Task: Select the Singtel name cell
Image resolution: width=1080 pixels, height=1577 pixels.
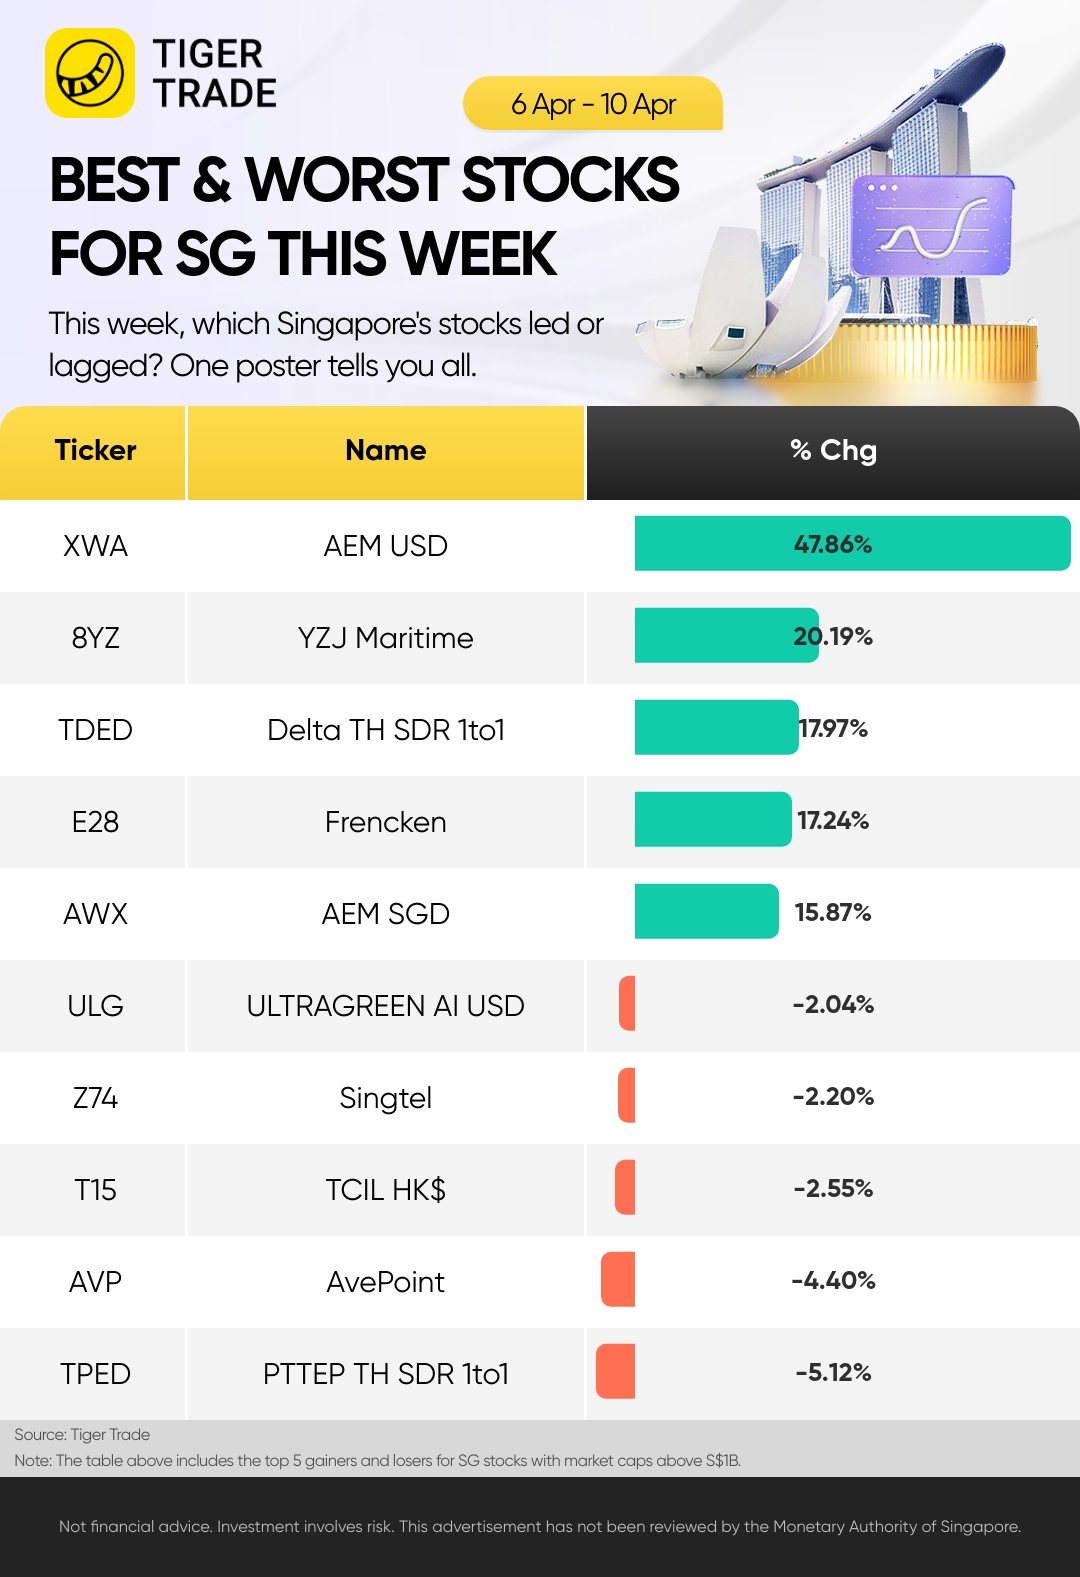Action: (x=386, y=1098)
